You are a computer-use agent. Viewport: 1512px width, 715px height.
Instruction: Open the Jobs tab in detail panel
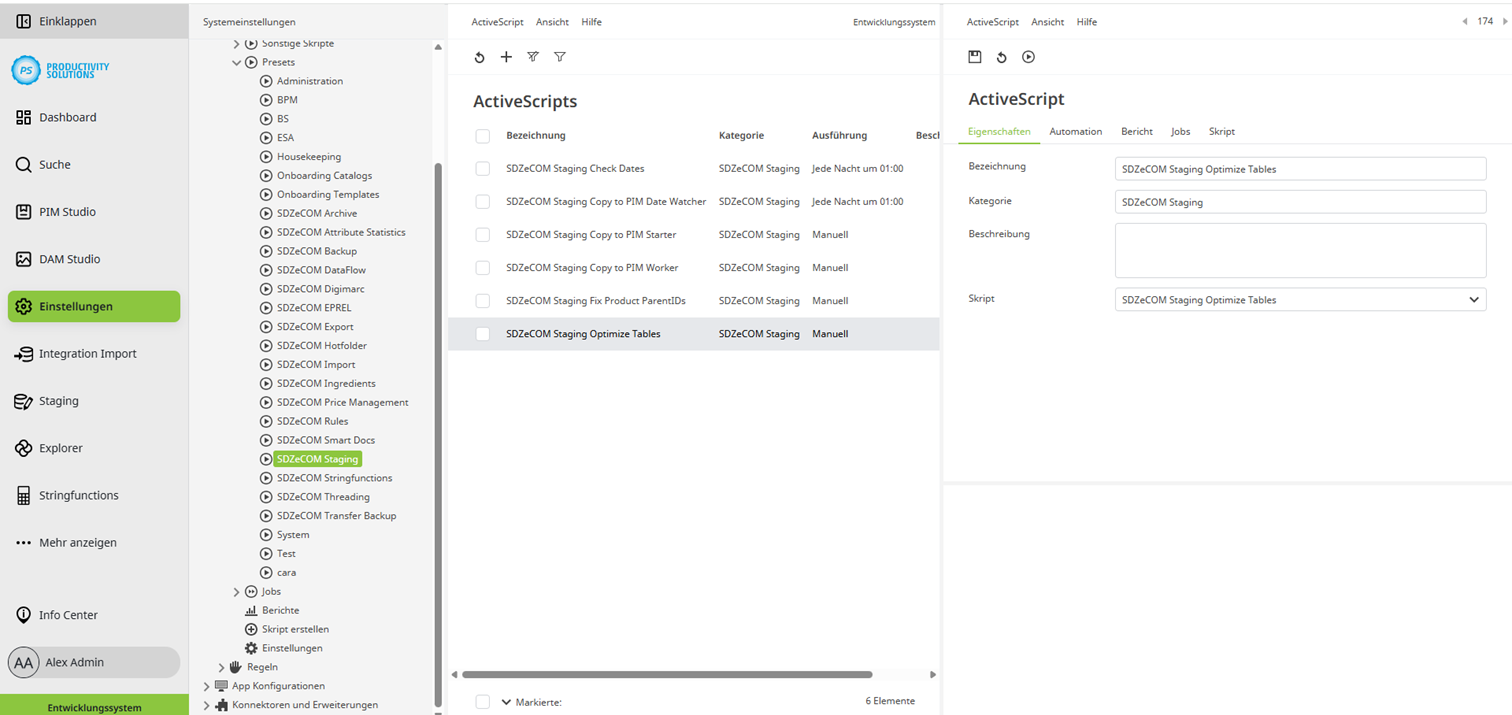1180,131
